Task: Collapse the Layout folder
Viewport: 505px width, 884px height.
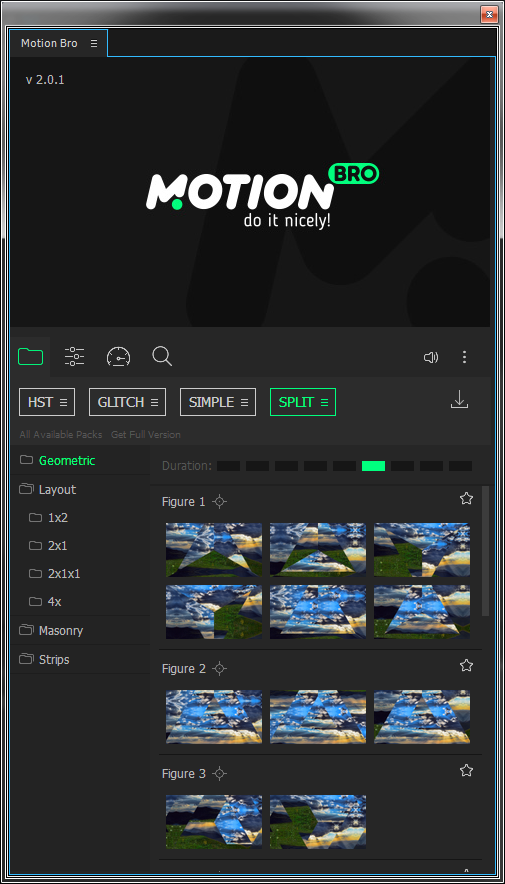Action: click(x=80, y=489)
